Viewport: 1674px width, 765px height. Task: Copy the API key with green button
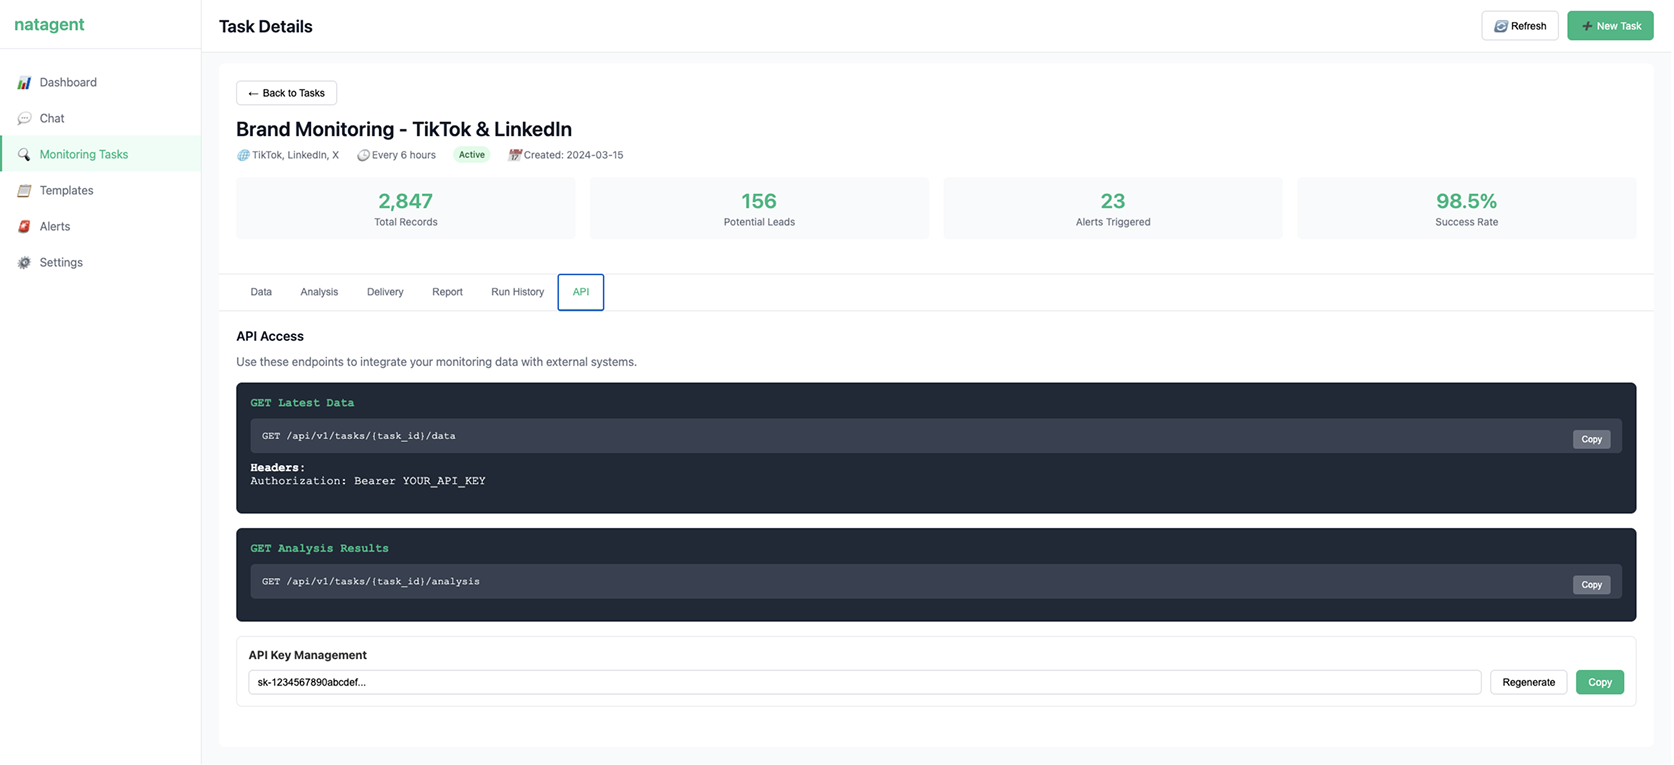pos(1599,682)
